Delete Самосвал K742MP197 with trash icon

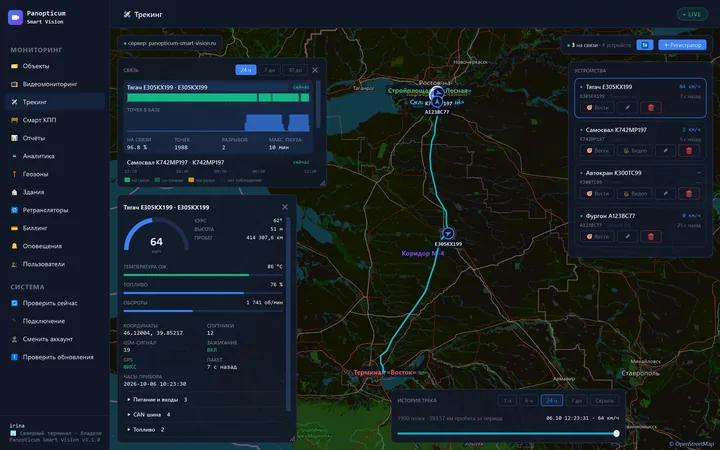[x=689, y=151]
